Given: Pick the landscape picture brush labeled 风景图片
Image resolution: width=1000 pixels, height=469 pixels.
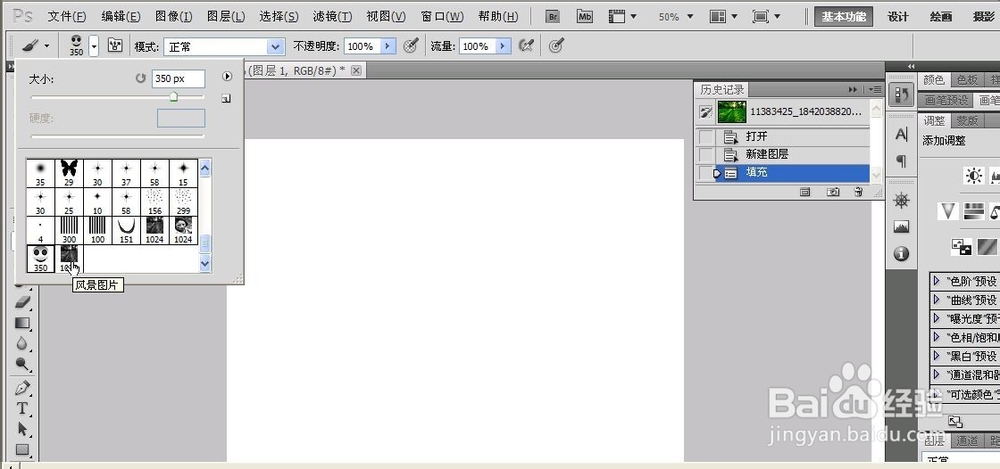Looking at the screenshot, I should point(69,258).
